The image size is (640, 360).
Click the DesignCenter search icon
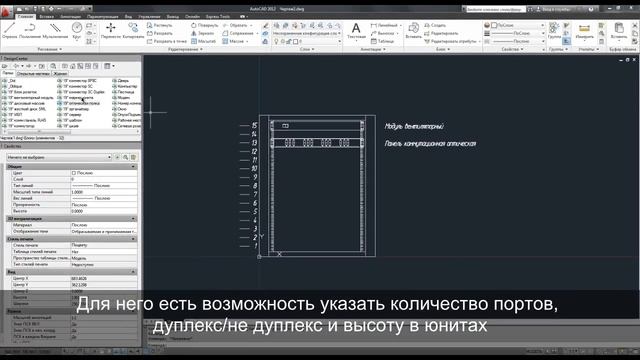[53, 66]
